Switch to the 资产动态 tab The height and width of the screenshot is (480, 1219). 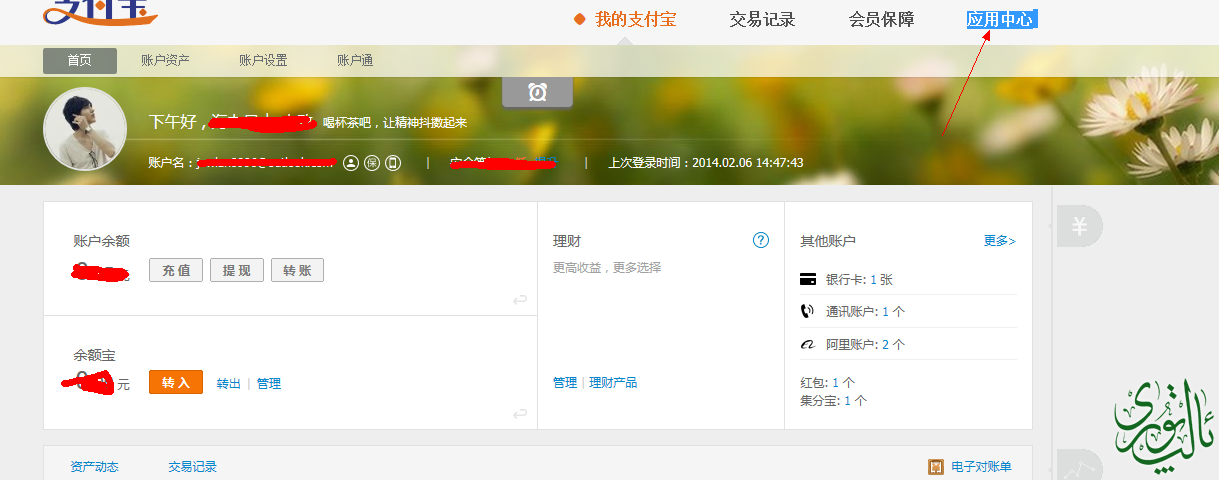(94, 467)
